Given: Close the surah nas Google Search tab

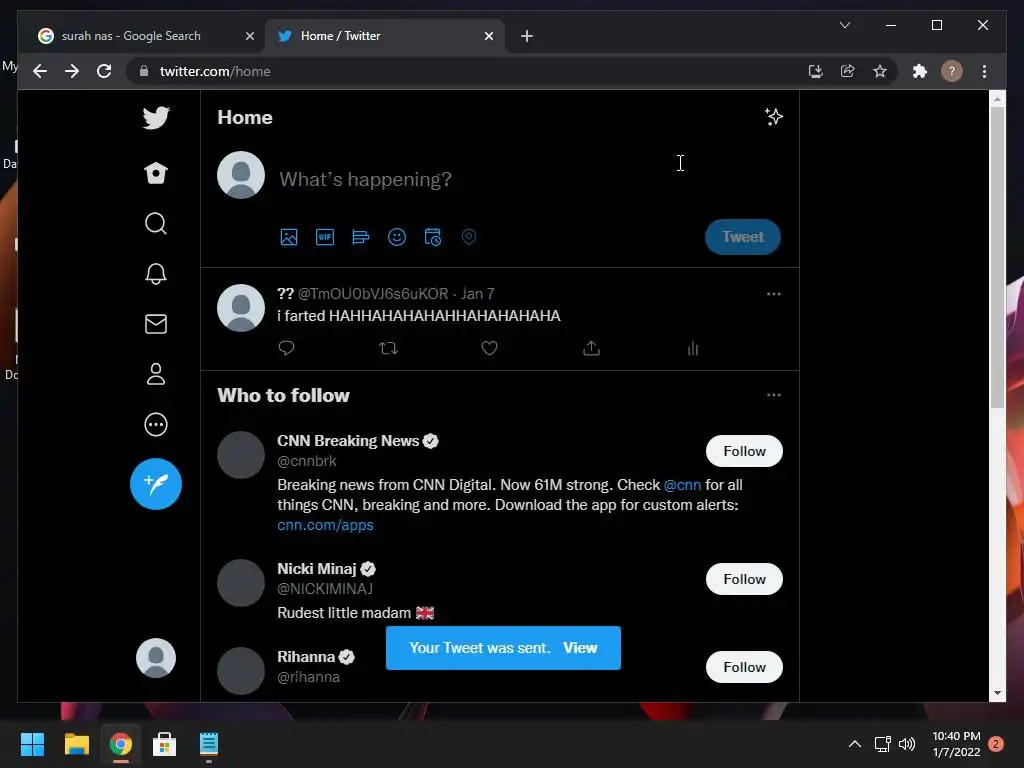Looking at the screenshot, I should pyautogui.click(x=249, y=37).
